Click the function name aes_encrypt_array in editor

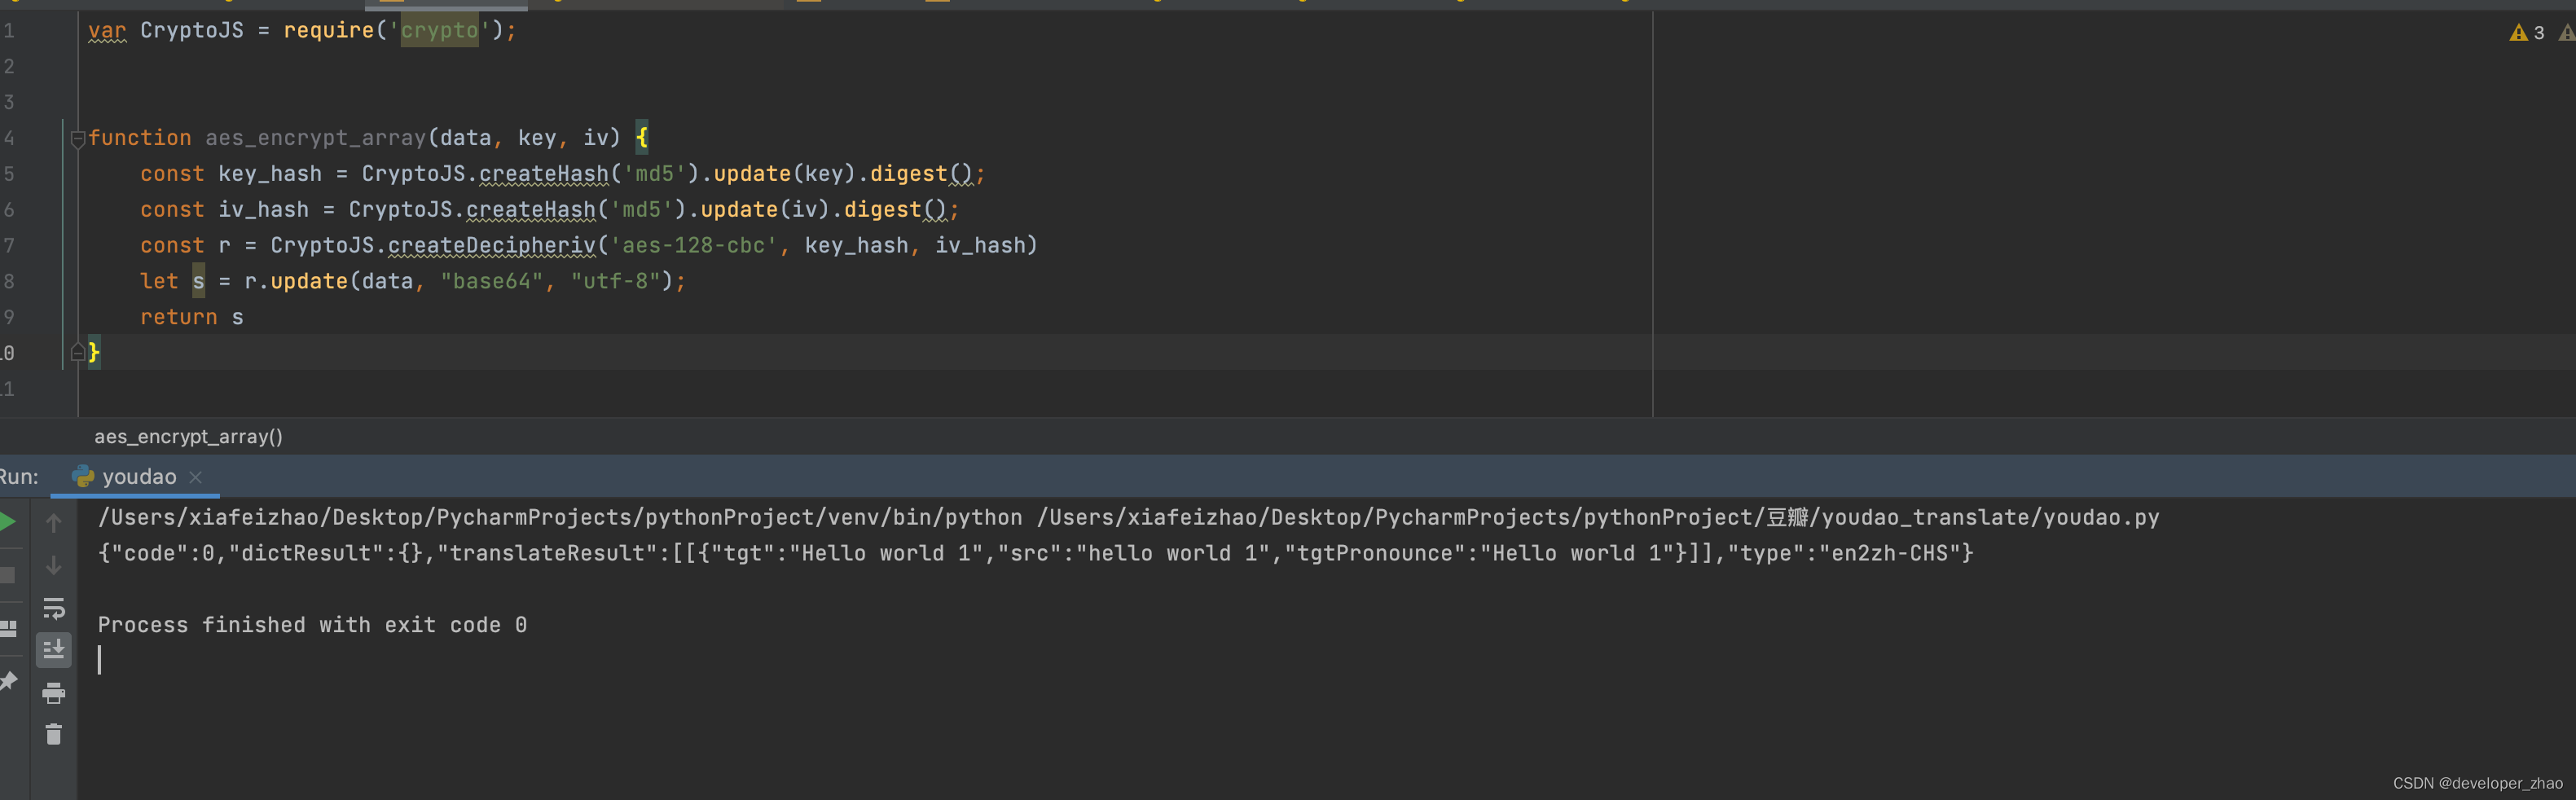pos(316,138)
